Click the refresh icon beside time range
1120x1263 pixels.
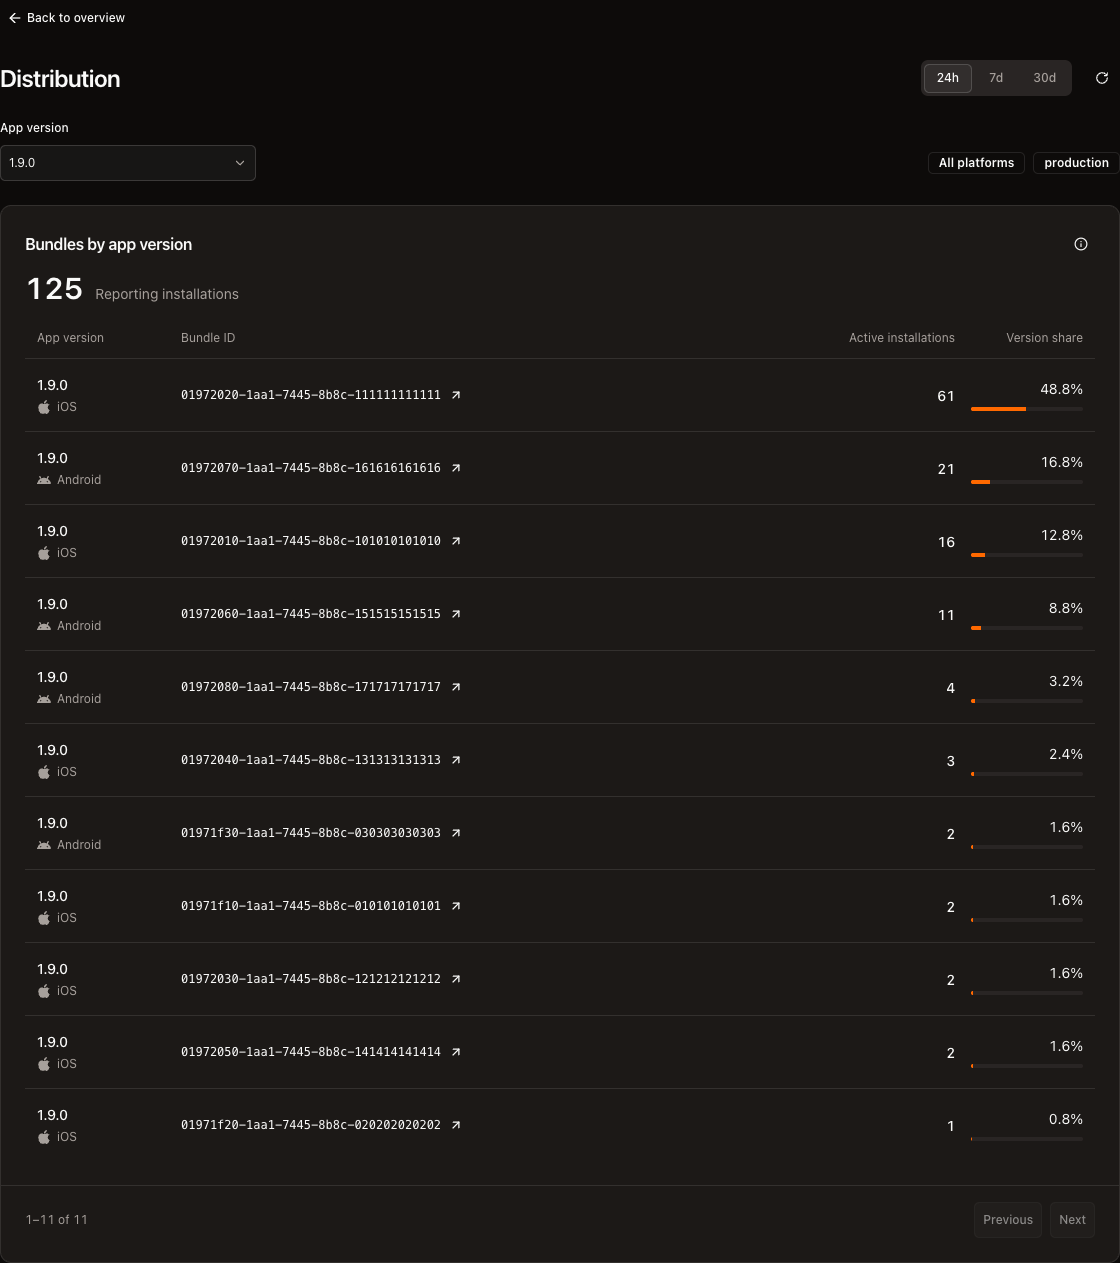point(1102,78)
